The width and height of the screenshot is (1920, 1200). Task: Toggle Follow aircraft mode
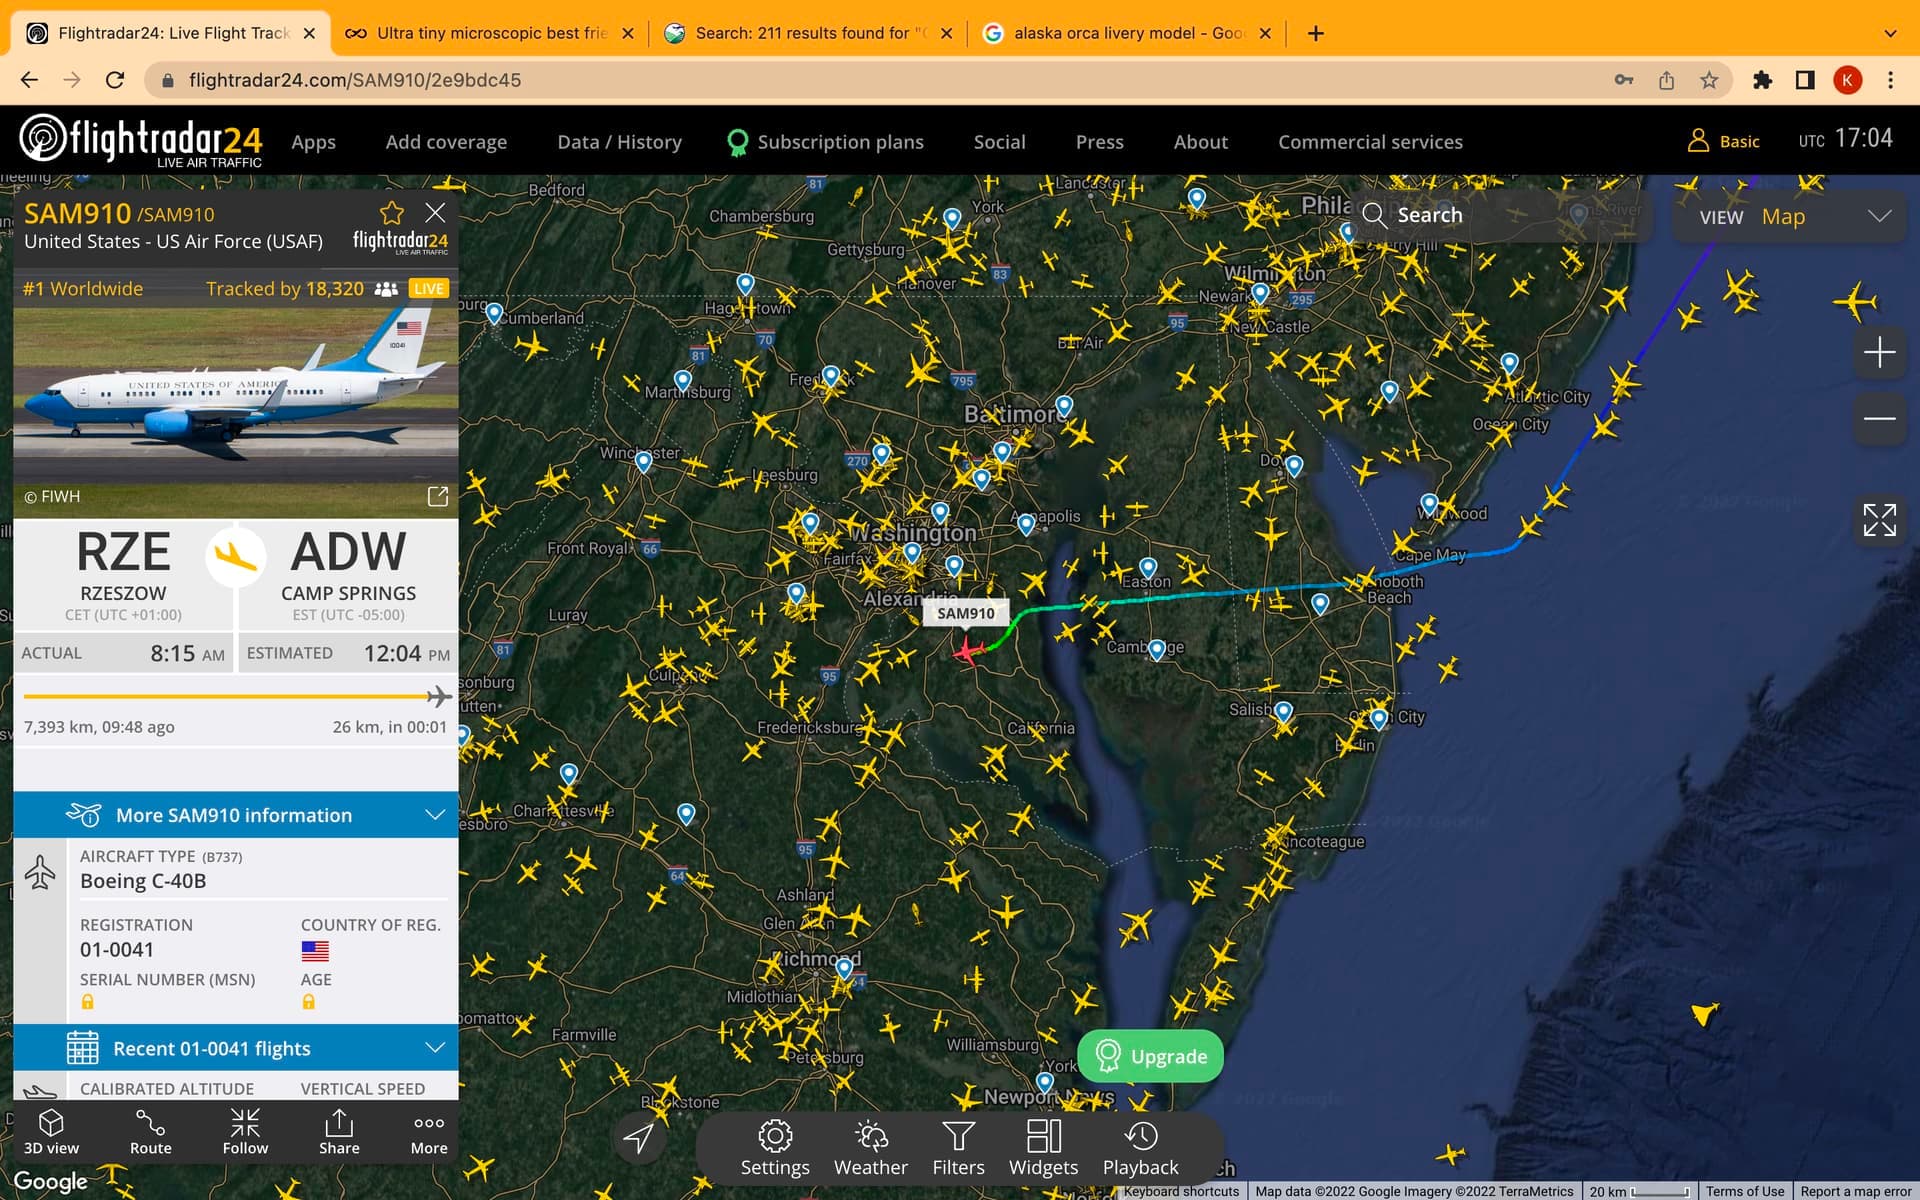click(245, 1132)
